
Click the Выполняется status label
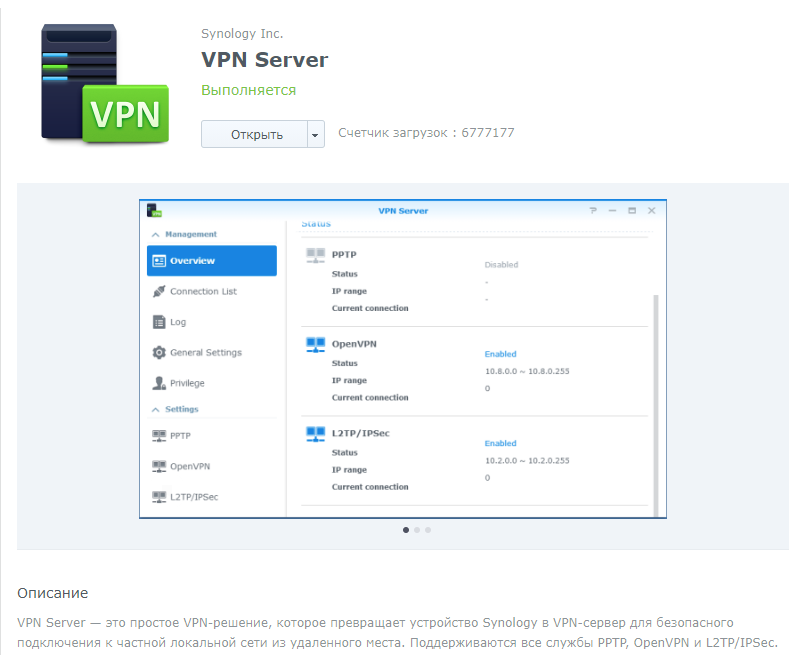point(249,90)
